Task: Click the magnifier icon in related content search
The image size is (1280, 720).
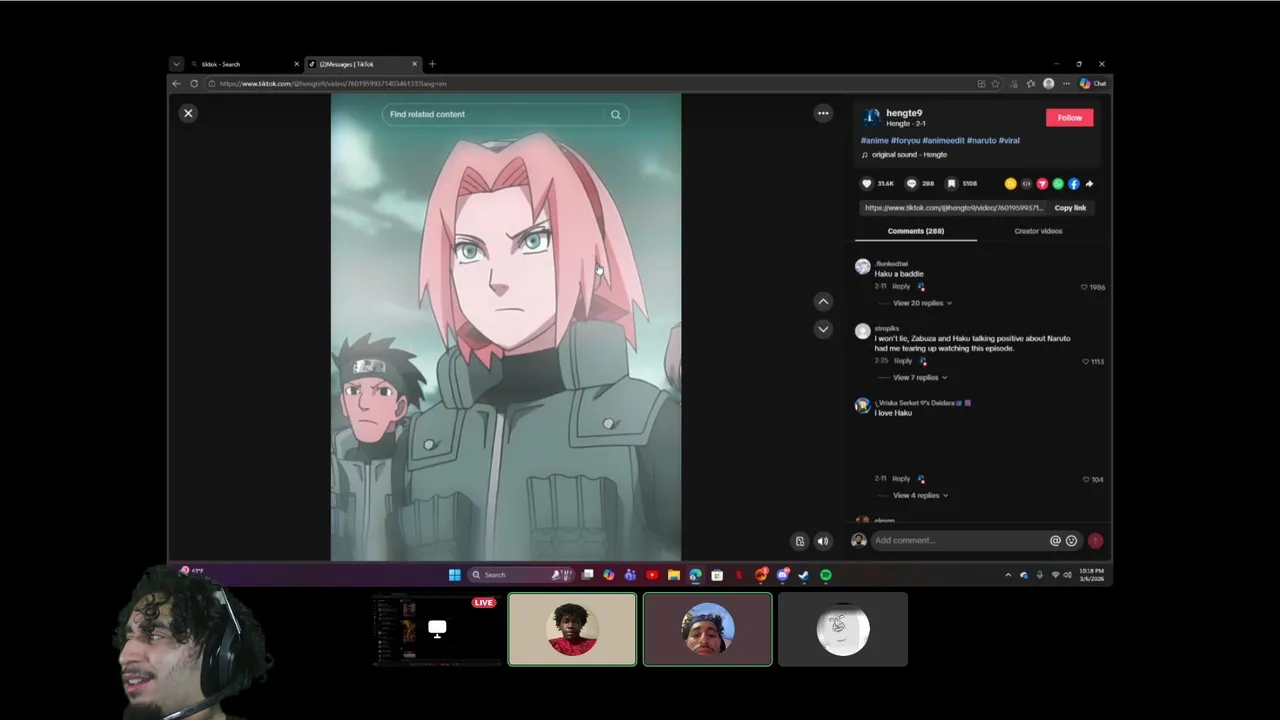Action: (x=616, y=114)
